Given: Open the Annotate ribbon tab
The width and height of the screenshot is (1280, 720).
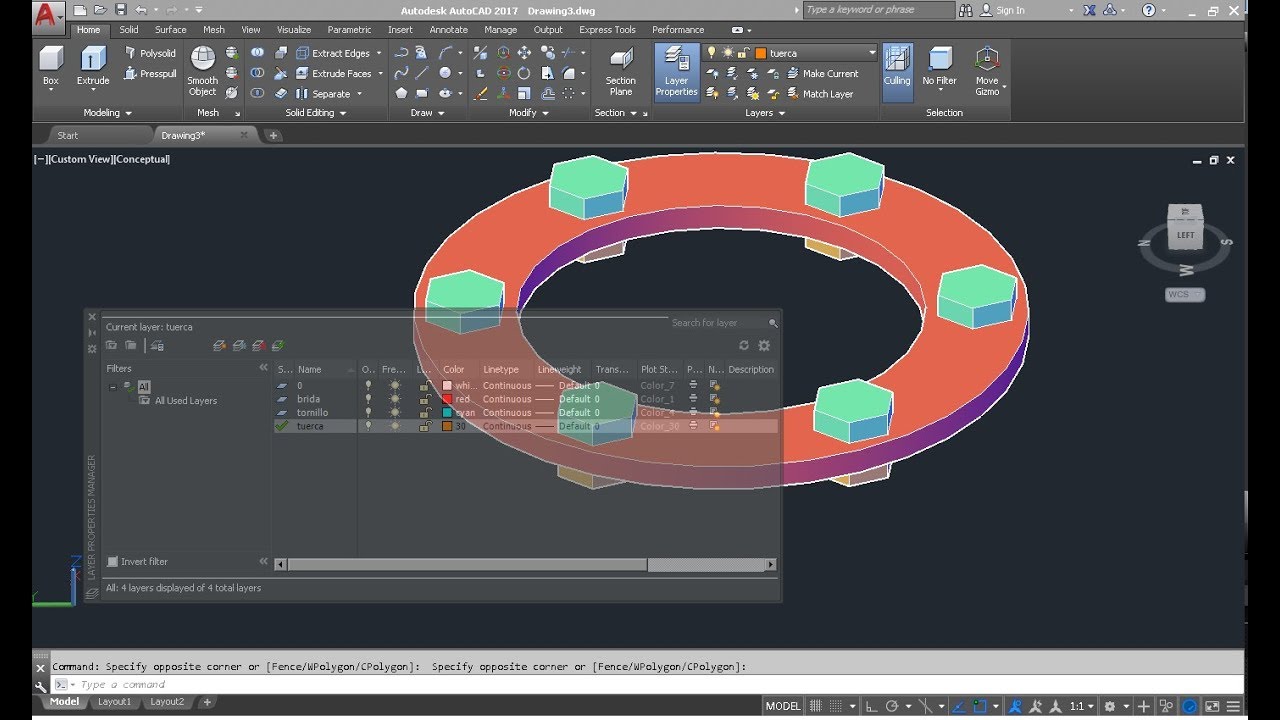Looking at the screenshot, I should tap(449, 30).
